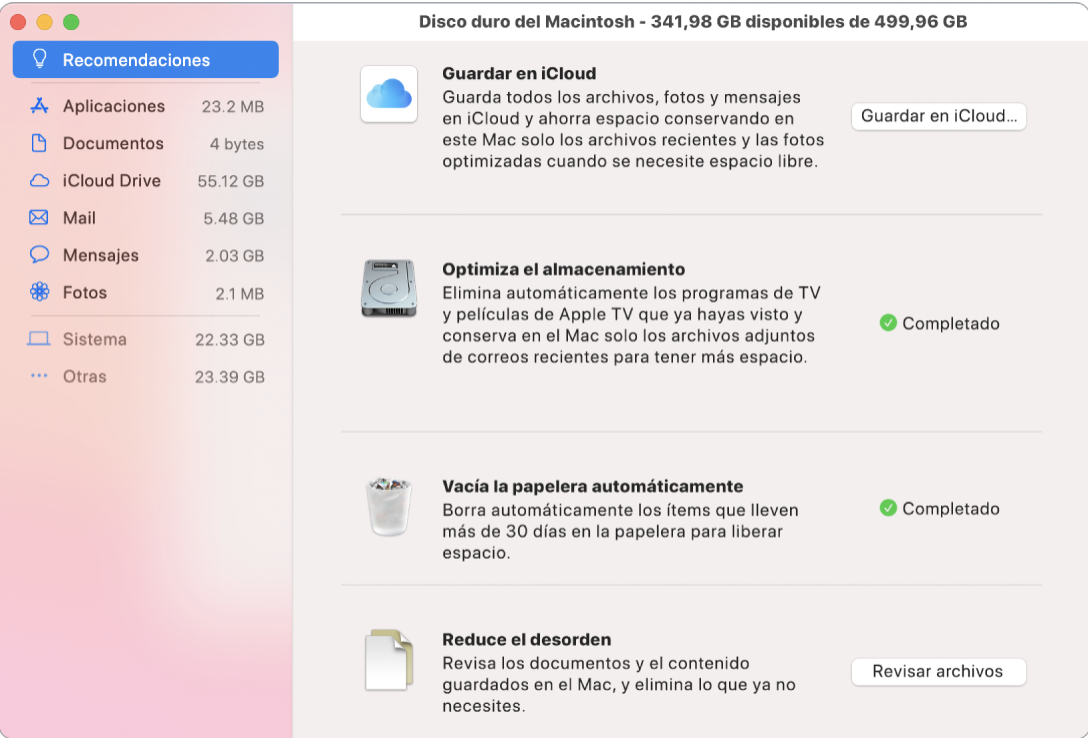Click the Completado checkmark next to Optimiza el almacenamiento
The image size is (1088, 738).
pos(887,323)
